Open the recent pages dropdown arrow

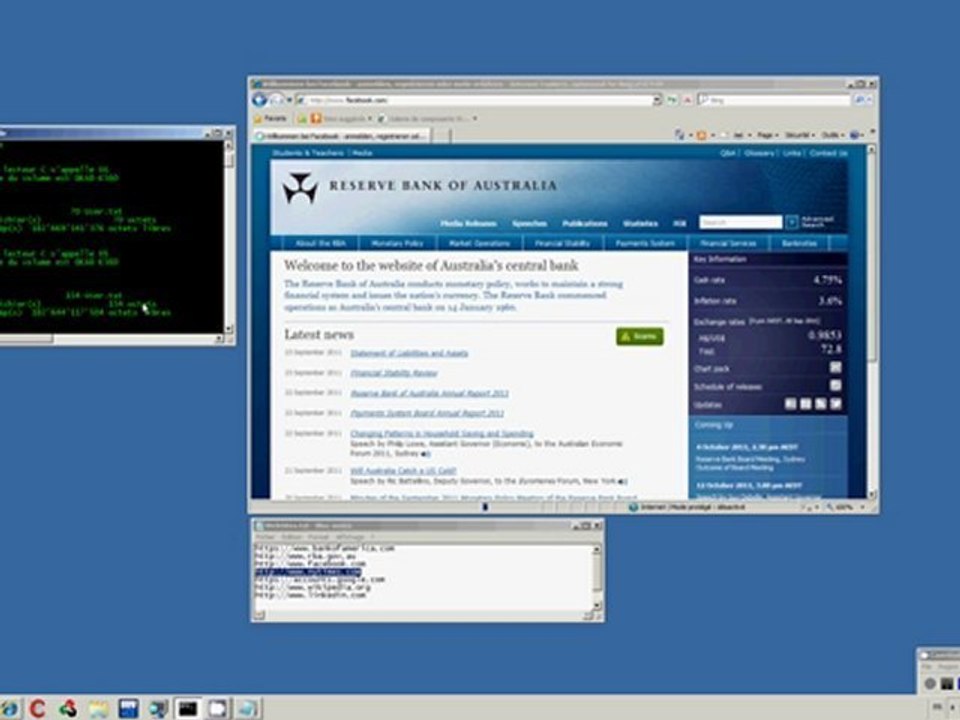point(288,100)
